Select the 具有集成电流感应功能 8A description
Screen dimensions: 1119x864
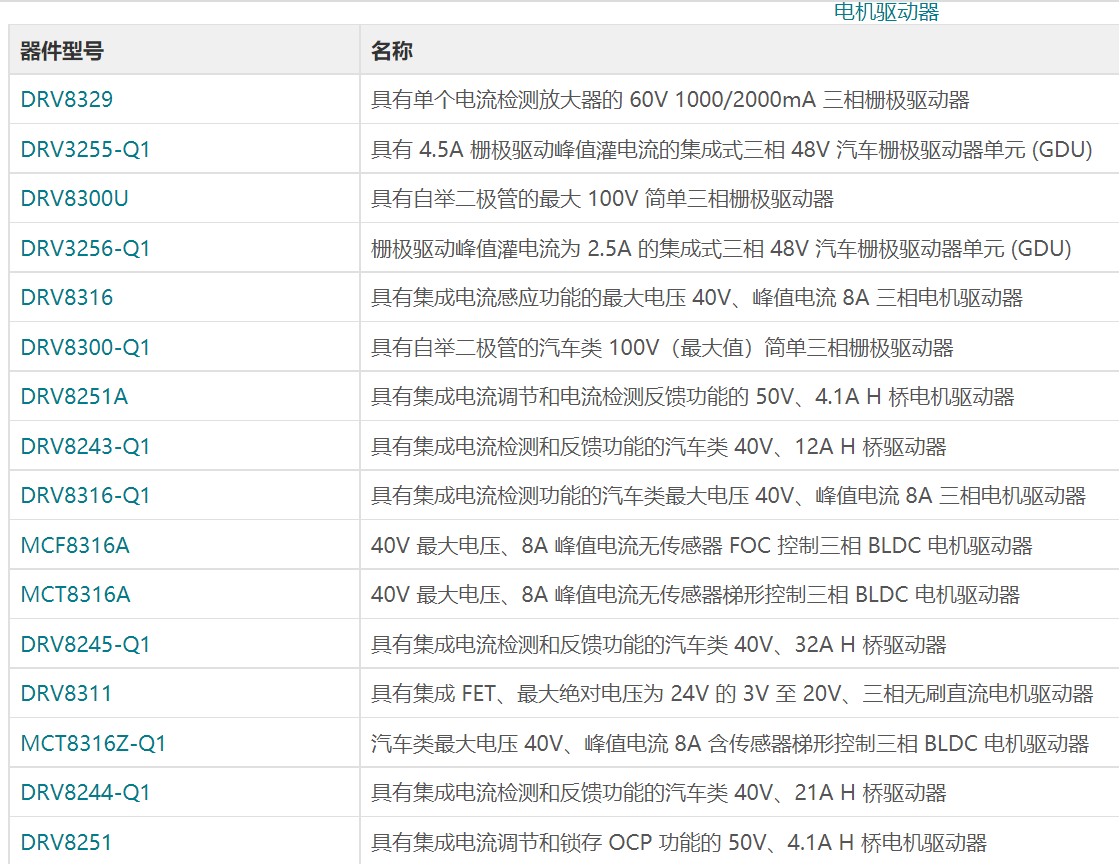[697, 298]
